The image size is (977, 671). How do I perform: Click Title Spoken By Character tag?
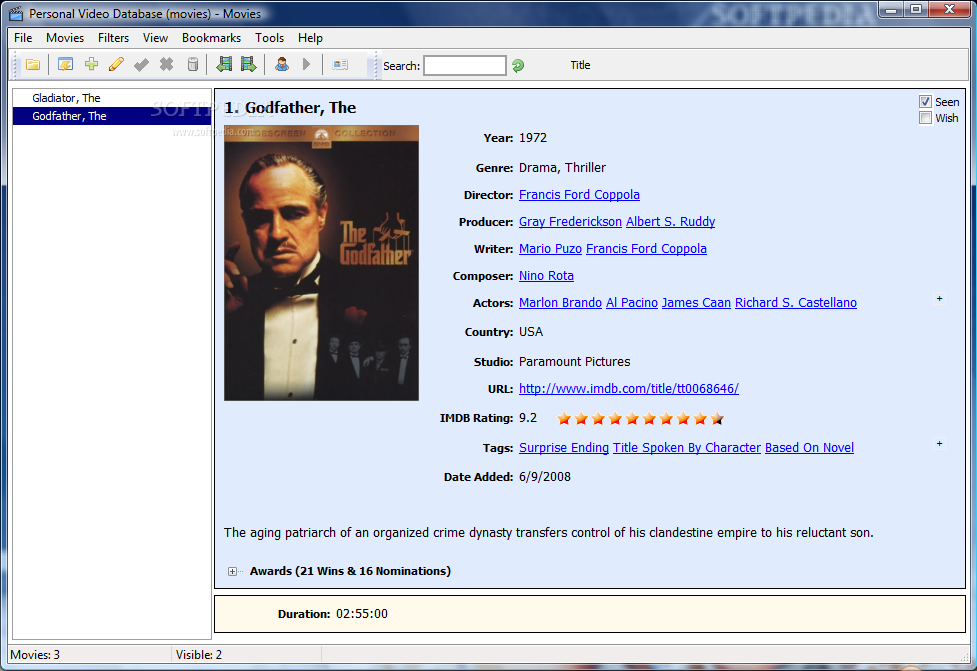click(687, 448)
